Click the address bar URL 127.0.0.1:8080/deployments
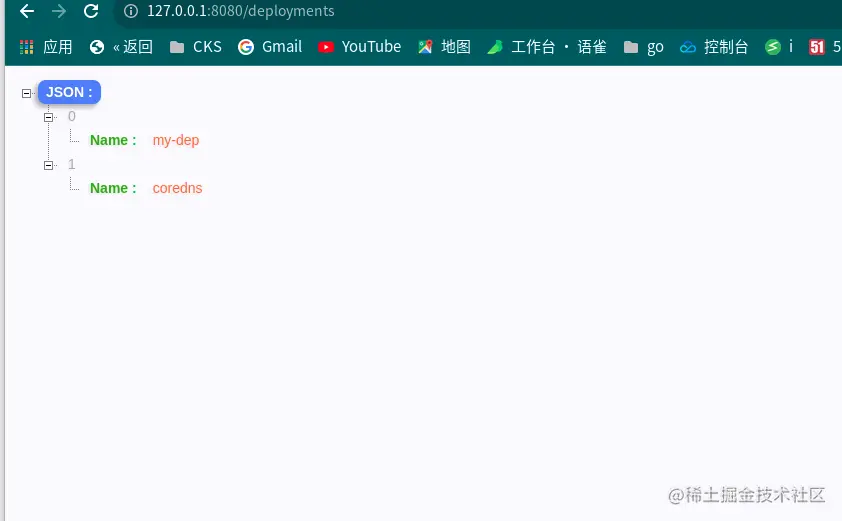 pos(241,11)
